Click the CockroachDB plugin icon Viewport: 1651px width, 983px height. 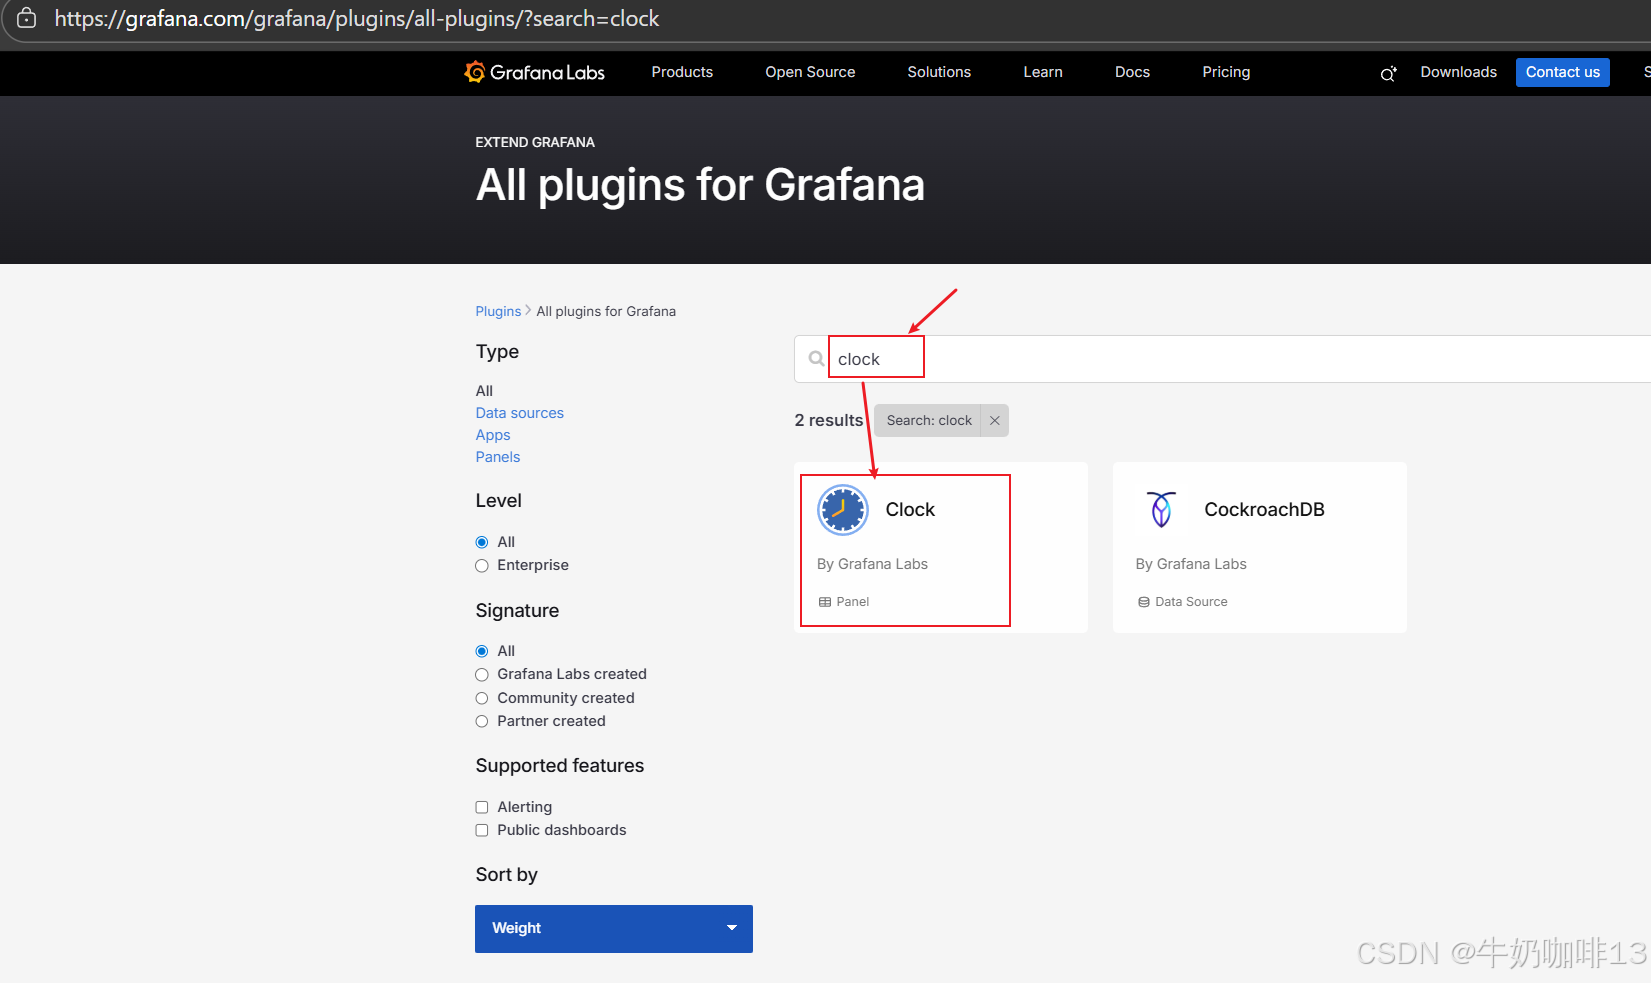[1161, 510]
